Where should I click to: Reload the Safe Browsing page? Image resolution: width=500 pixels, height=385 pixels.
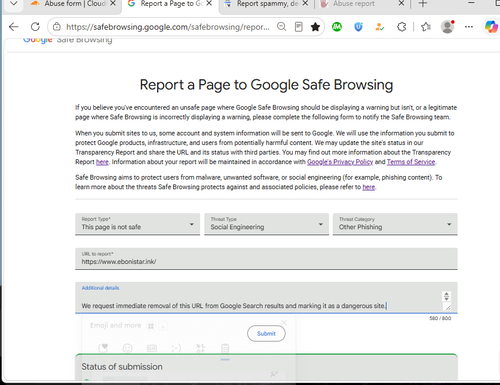pos(35,27)
